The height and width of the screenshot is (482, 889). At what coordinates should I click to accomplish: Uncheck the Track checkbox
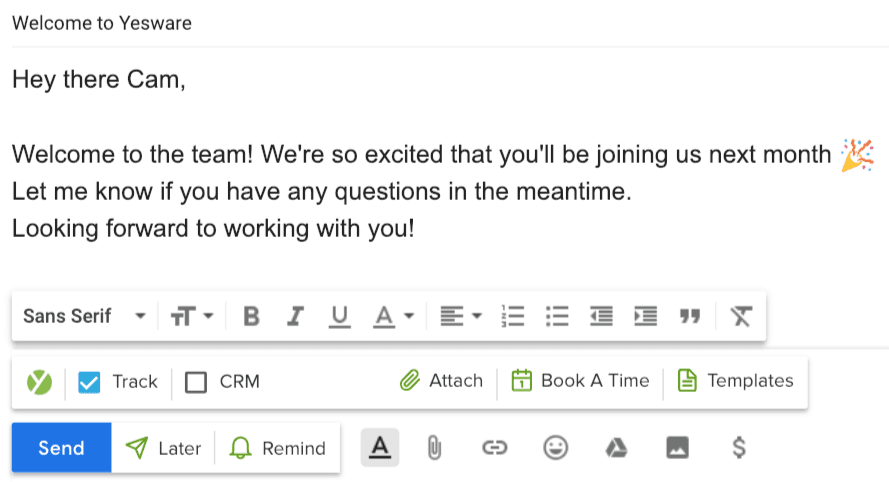(x=89, y=382)
